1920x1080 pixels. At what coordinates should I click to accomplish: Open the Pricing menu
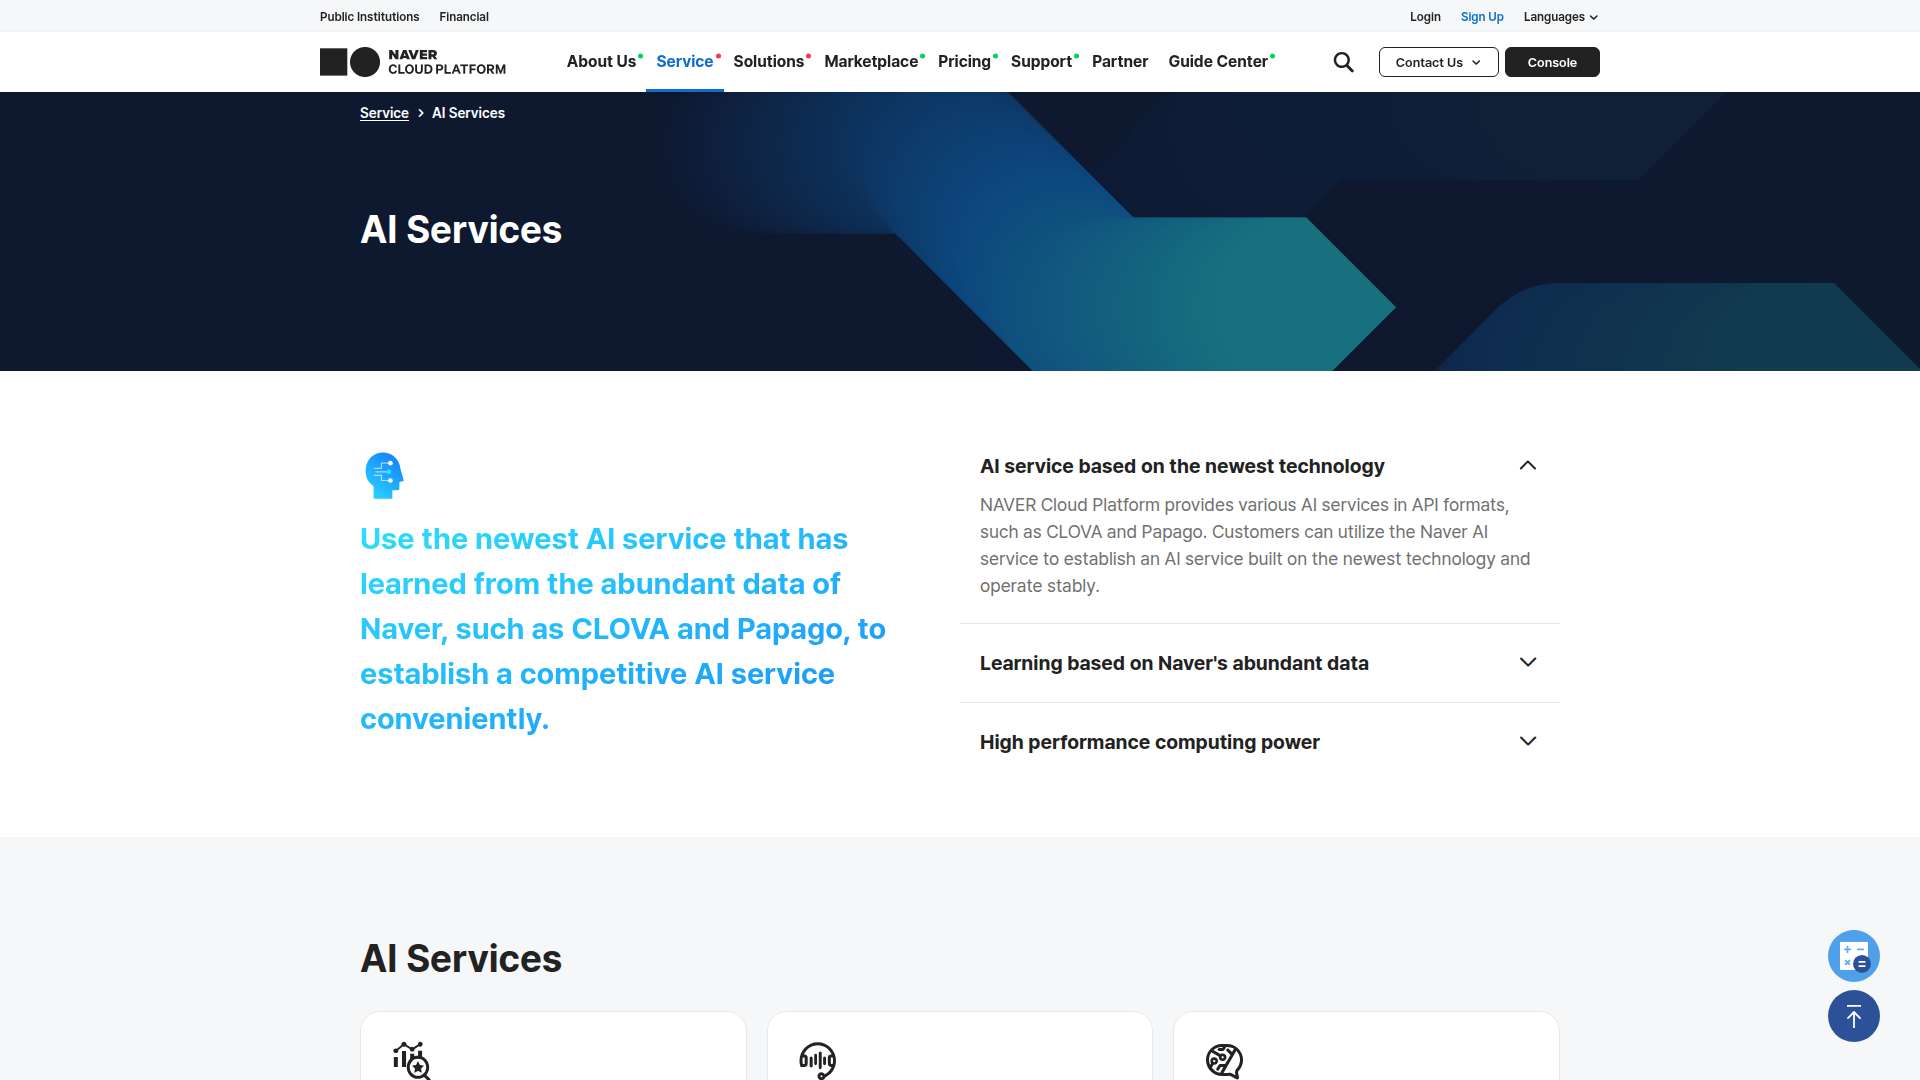(967, 61)
